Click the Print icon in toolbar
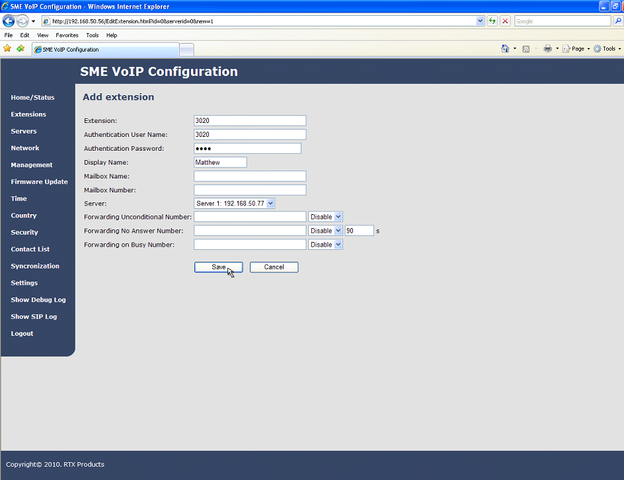Viewport: 624px width, 480px height. pyautogui.click(x=547, y=48)
